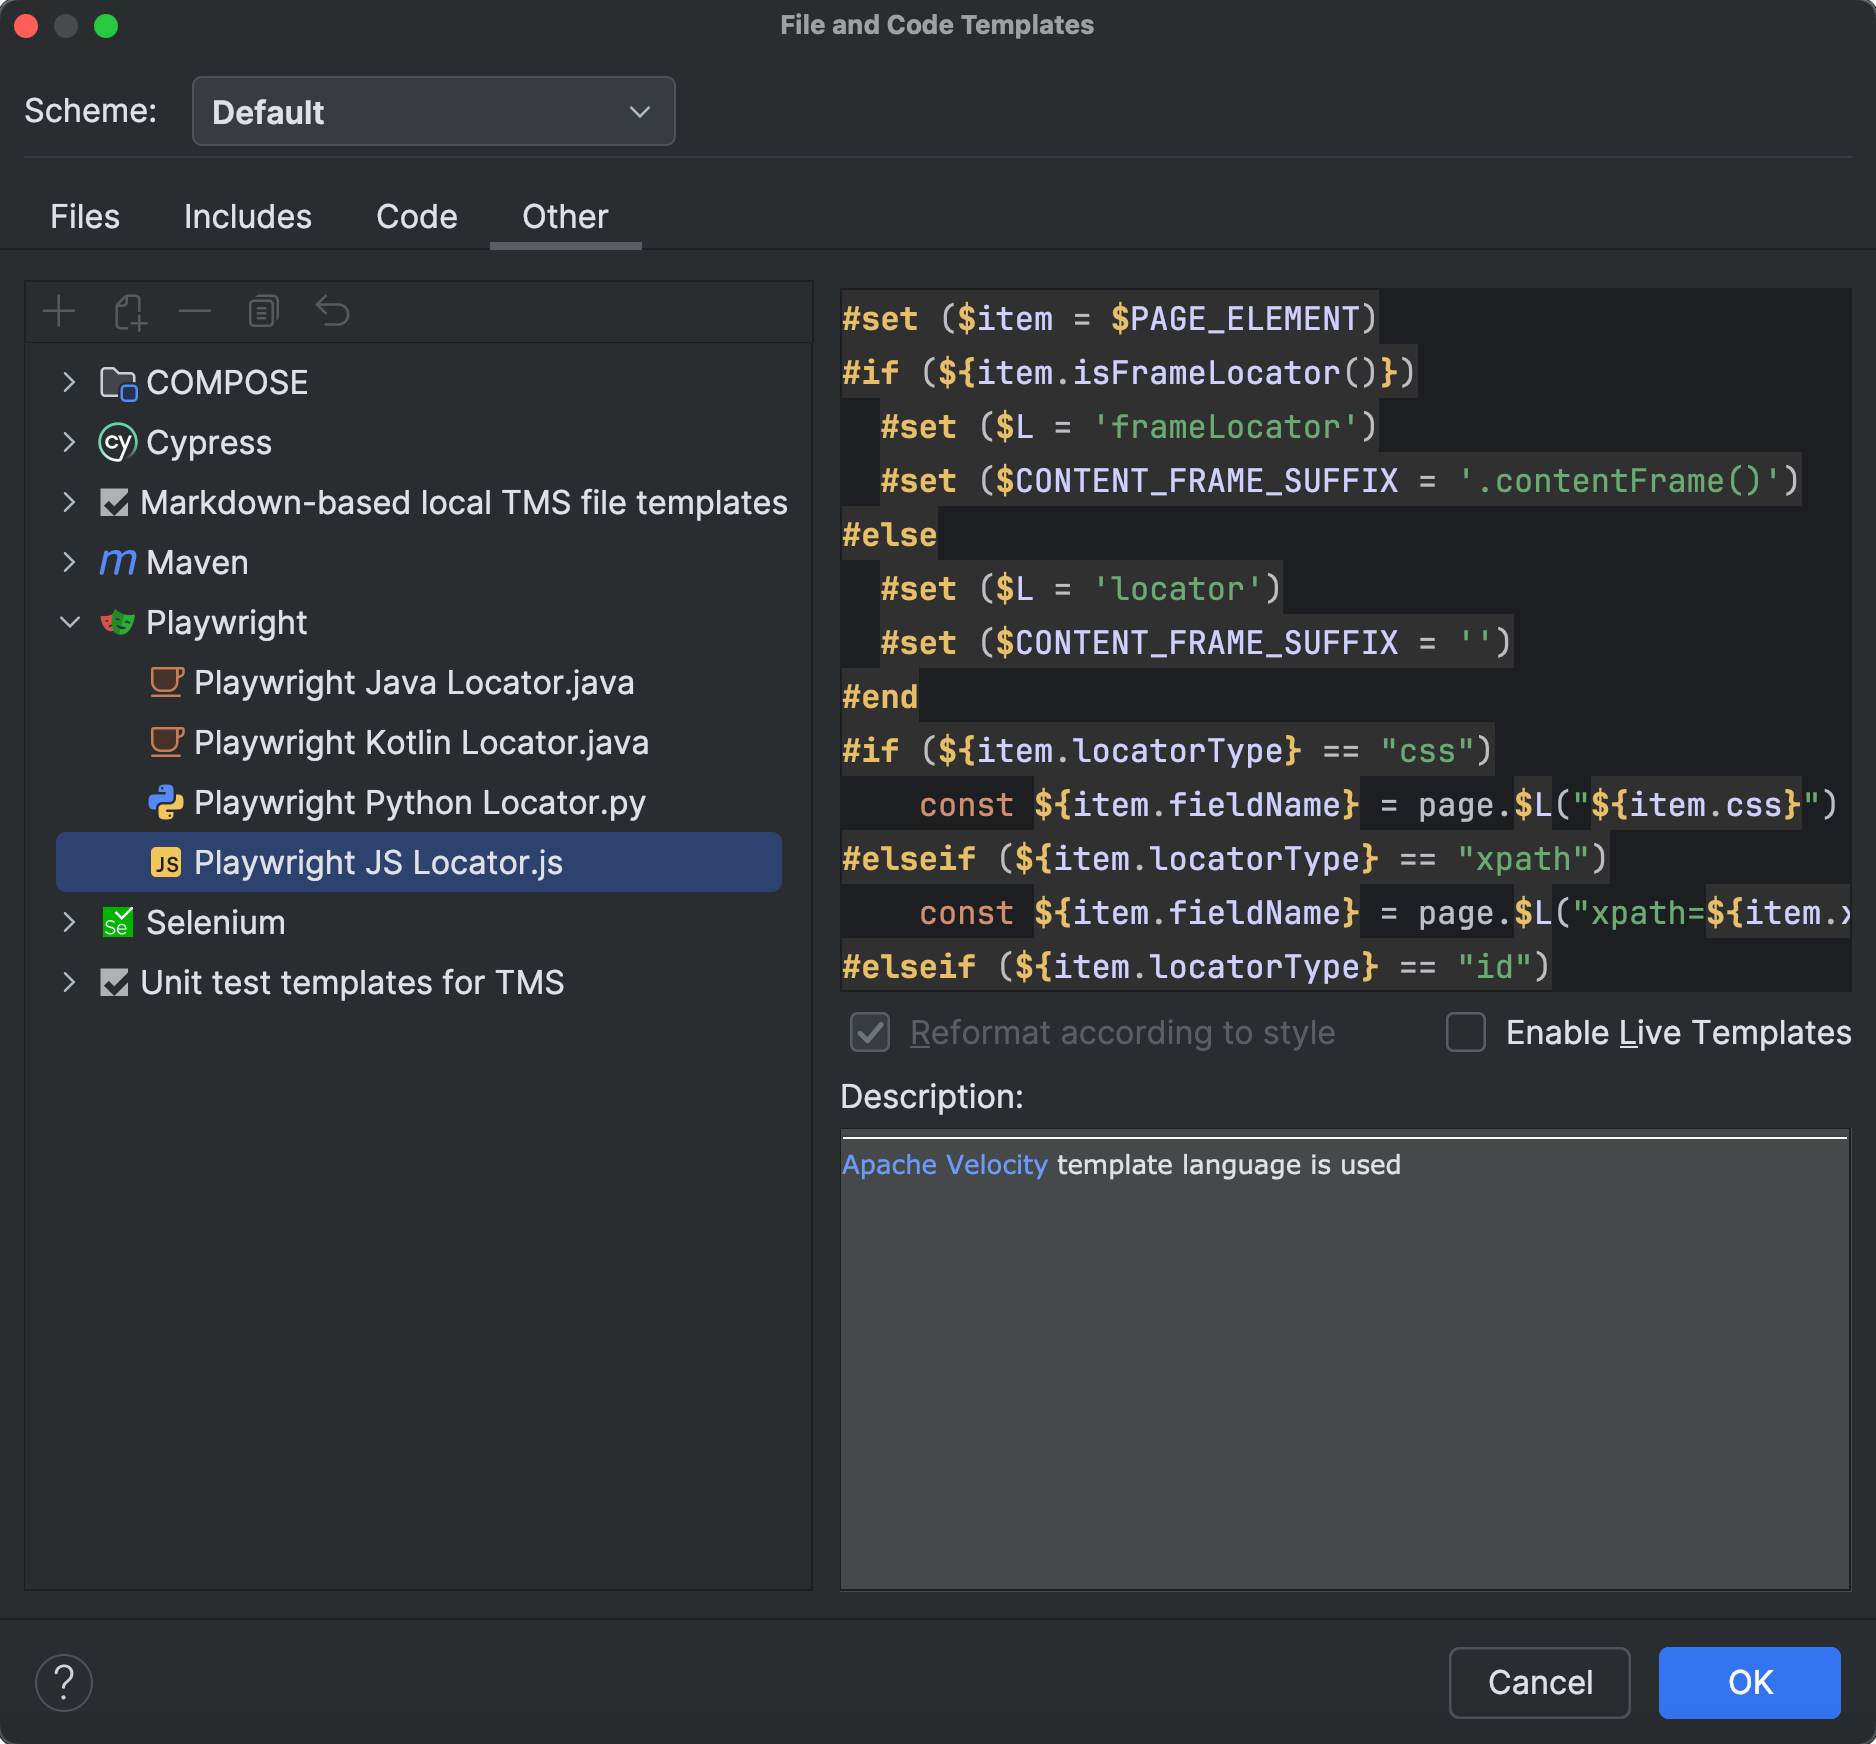Open help via the question mark icon
1876x1744 pixels.
pyautogui.click(x=64, y=1682)
